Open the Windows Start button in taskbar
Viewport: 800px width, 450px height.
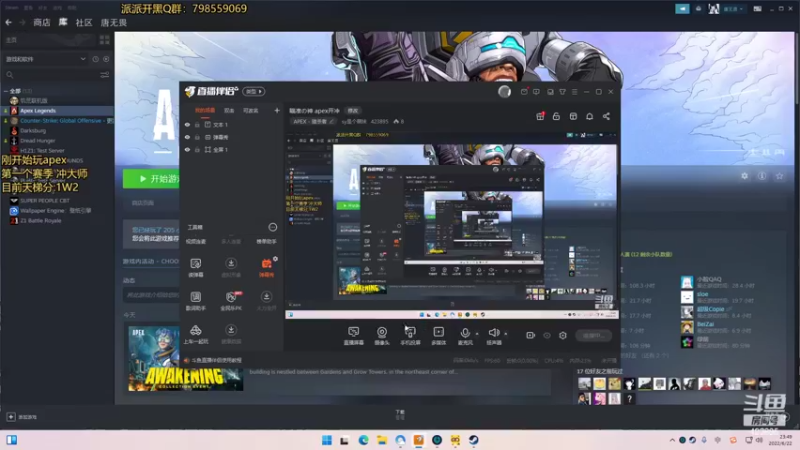[327, 440]
